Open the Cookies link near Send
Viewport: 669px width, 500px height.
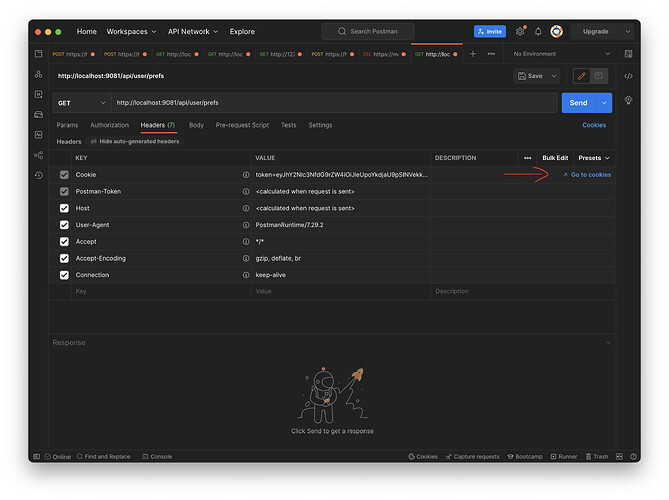pyautogui.click(x=594, y=125)
